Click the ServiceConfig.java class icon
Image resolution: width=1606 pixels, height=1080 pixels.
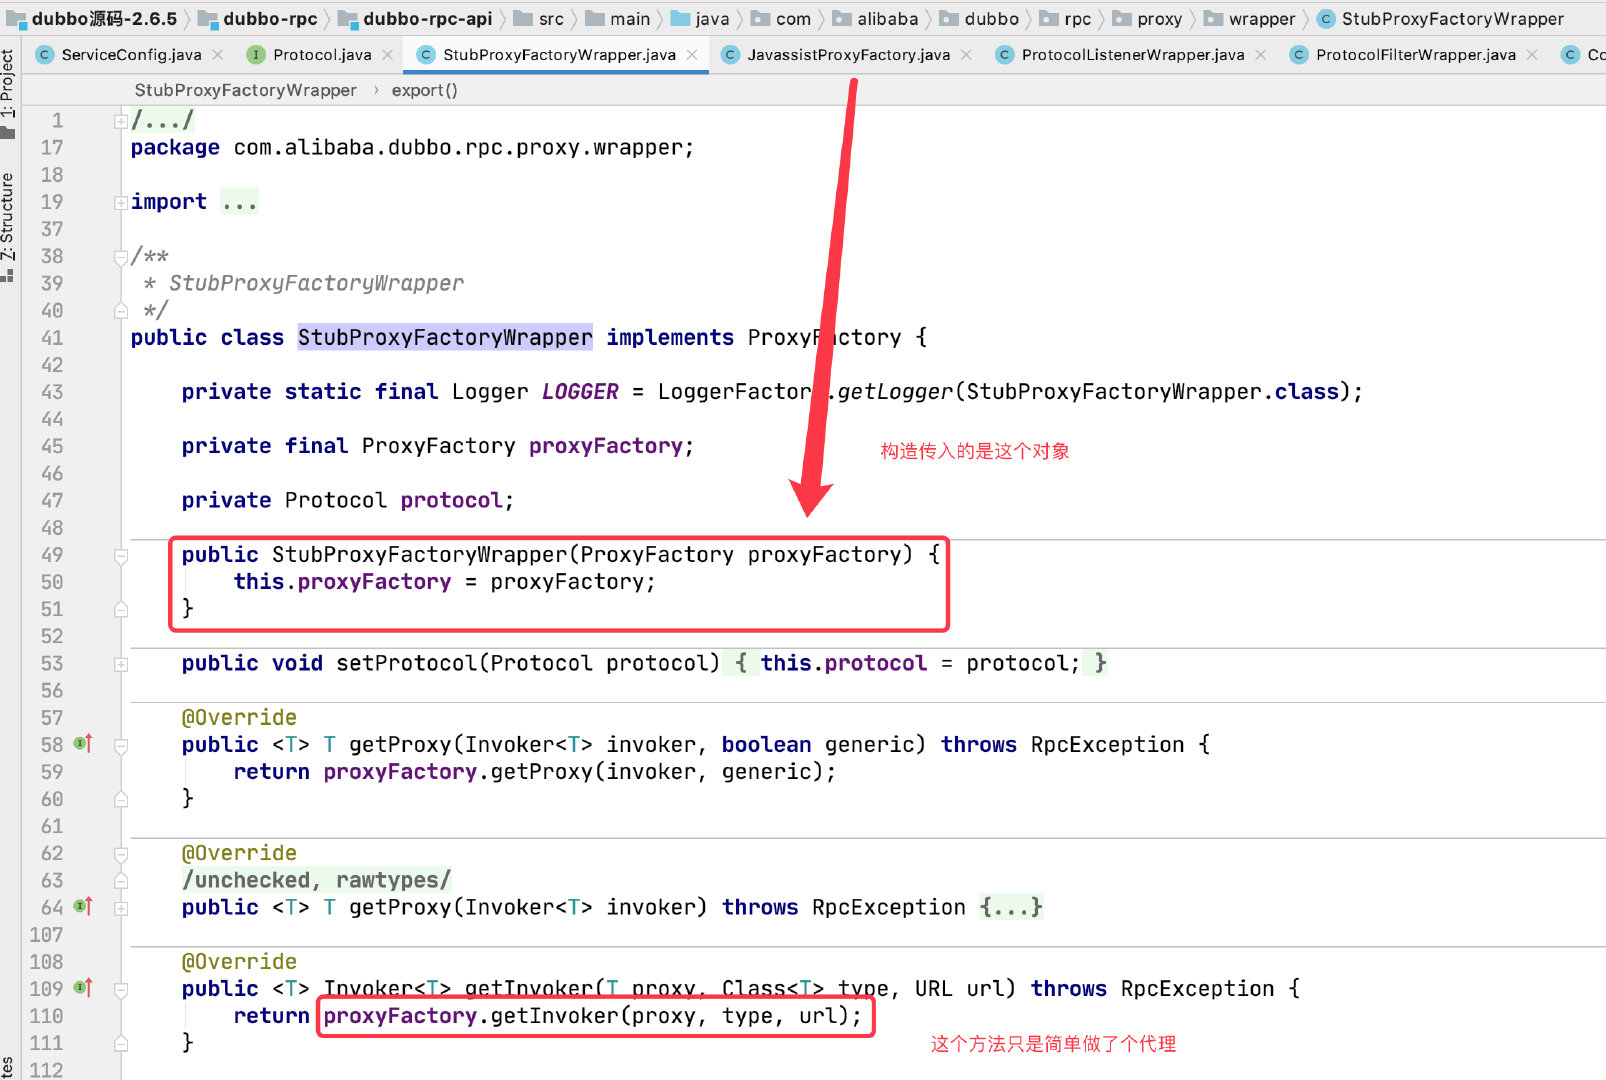point(45,55)
